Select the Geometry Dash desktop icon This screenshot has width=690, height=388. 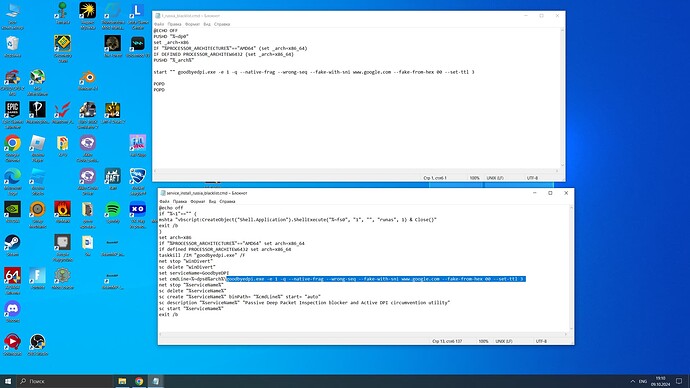click(x=62, y=49)
